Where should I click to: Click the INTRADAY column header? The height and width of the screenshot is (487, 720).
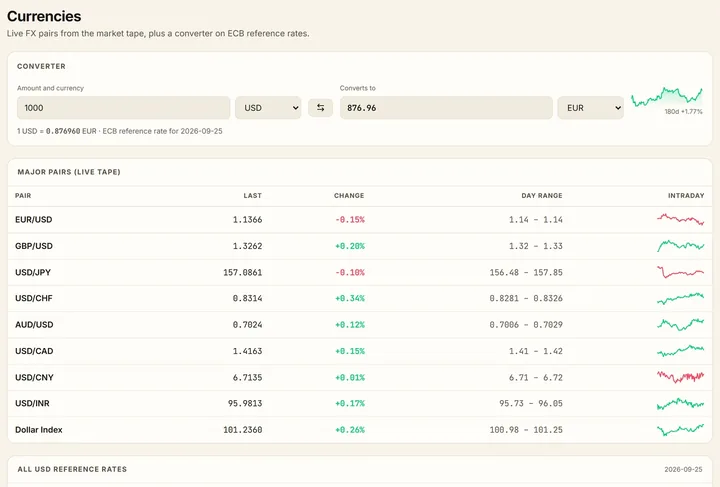click(x=686, y=196)
